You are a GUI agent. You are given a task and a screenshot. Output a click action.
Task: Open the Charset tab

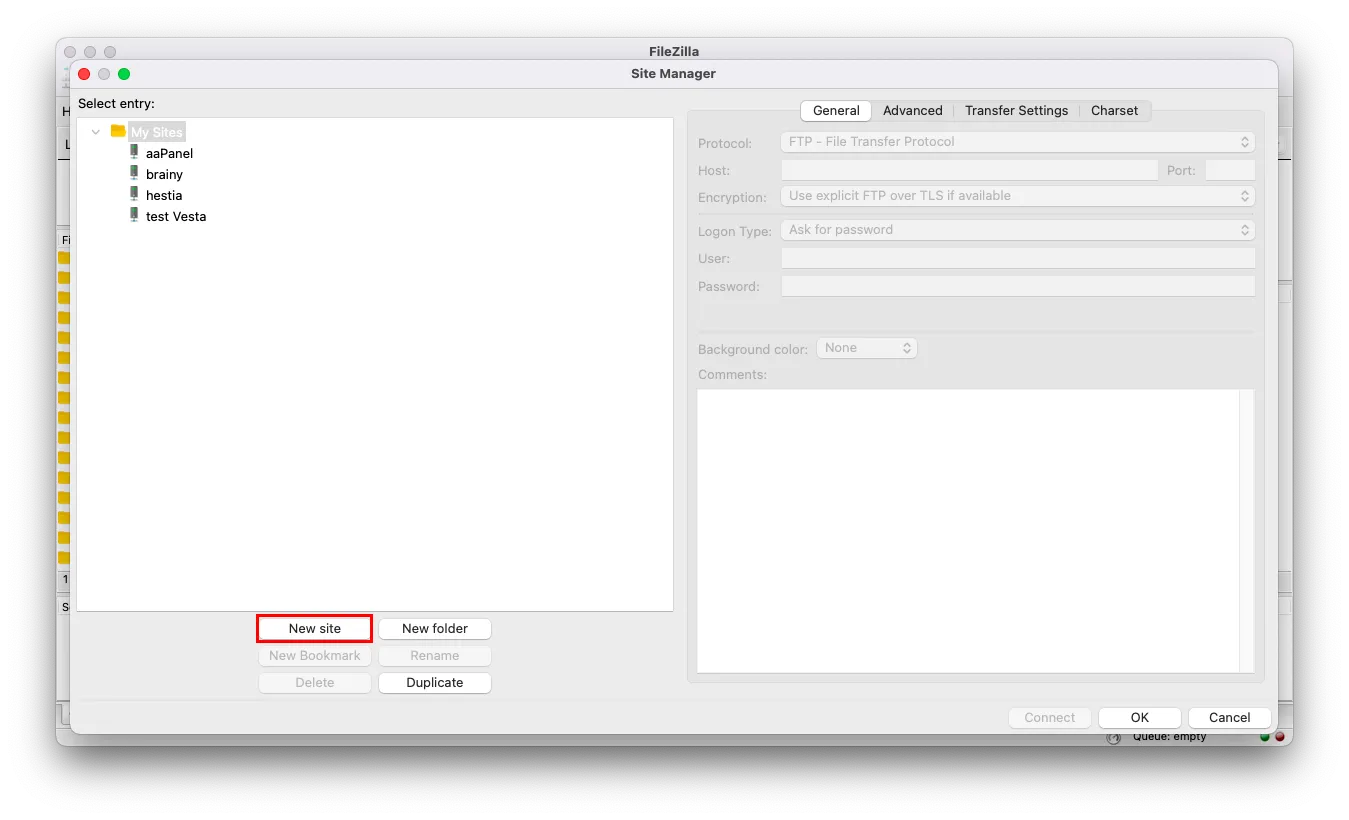tap(1114, 110)
